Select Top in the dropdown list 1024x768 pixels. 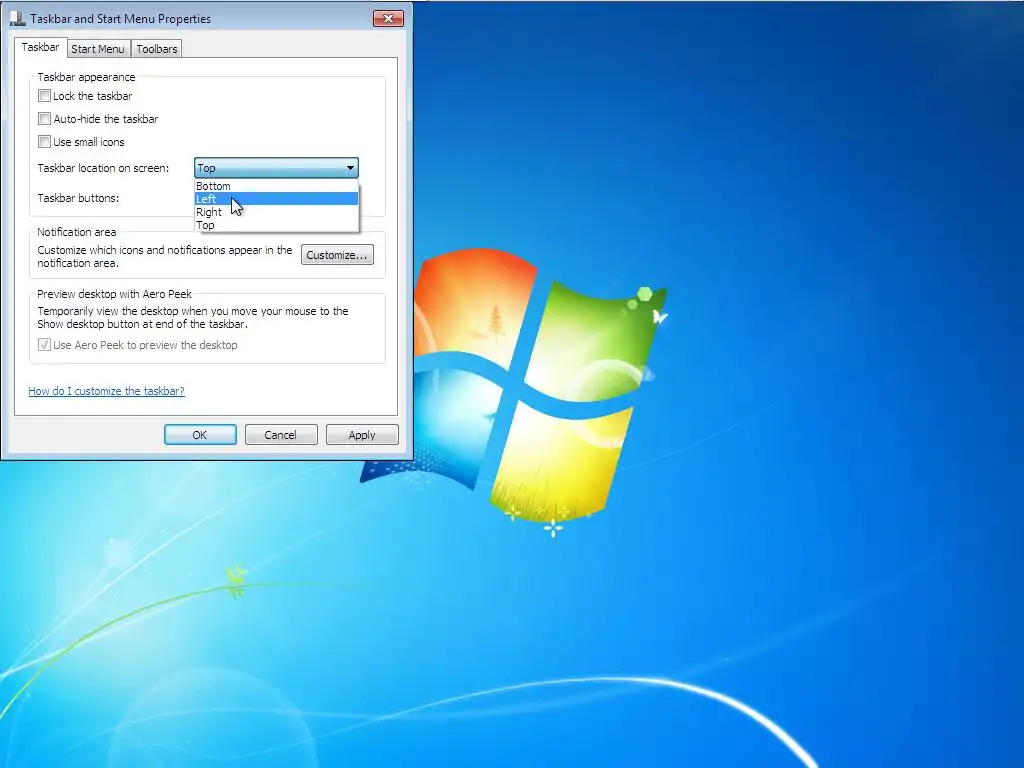coord(277,225)
